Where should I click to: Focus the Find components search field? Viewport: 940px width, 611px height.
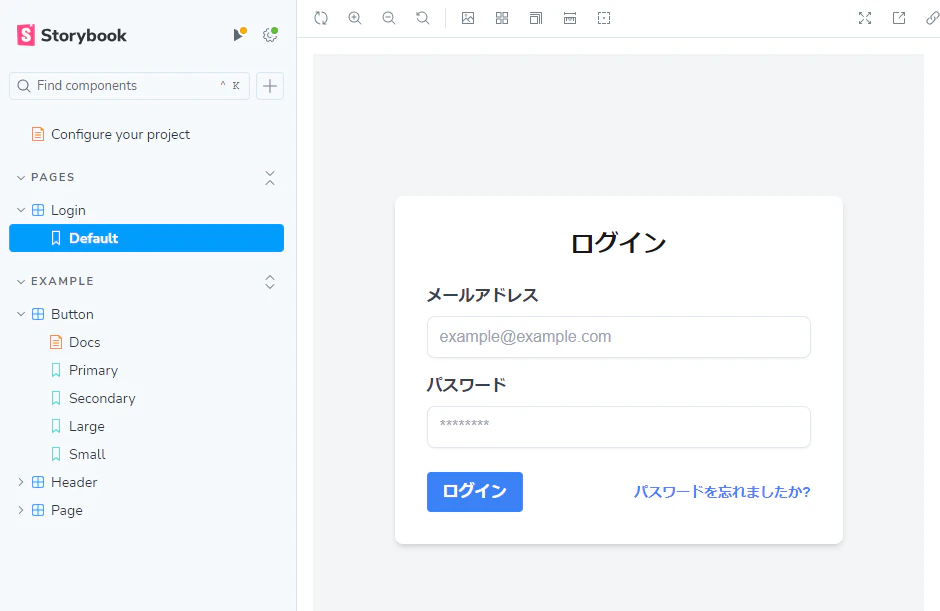coord(129,86)
